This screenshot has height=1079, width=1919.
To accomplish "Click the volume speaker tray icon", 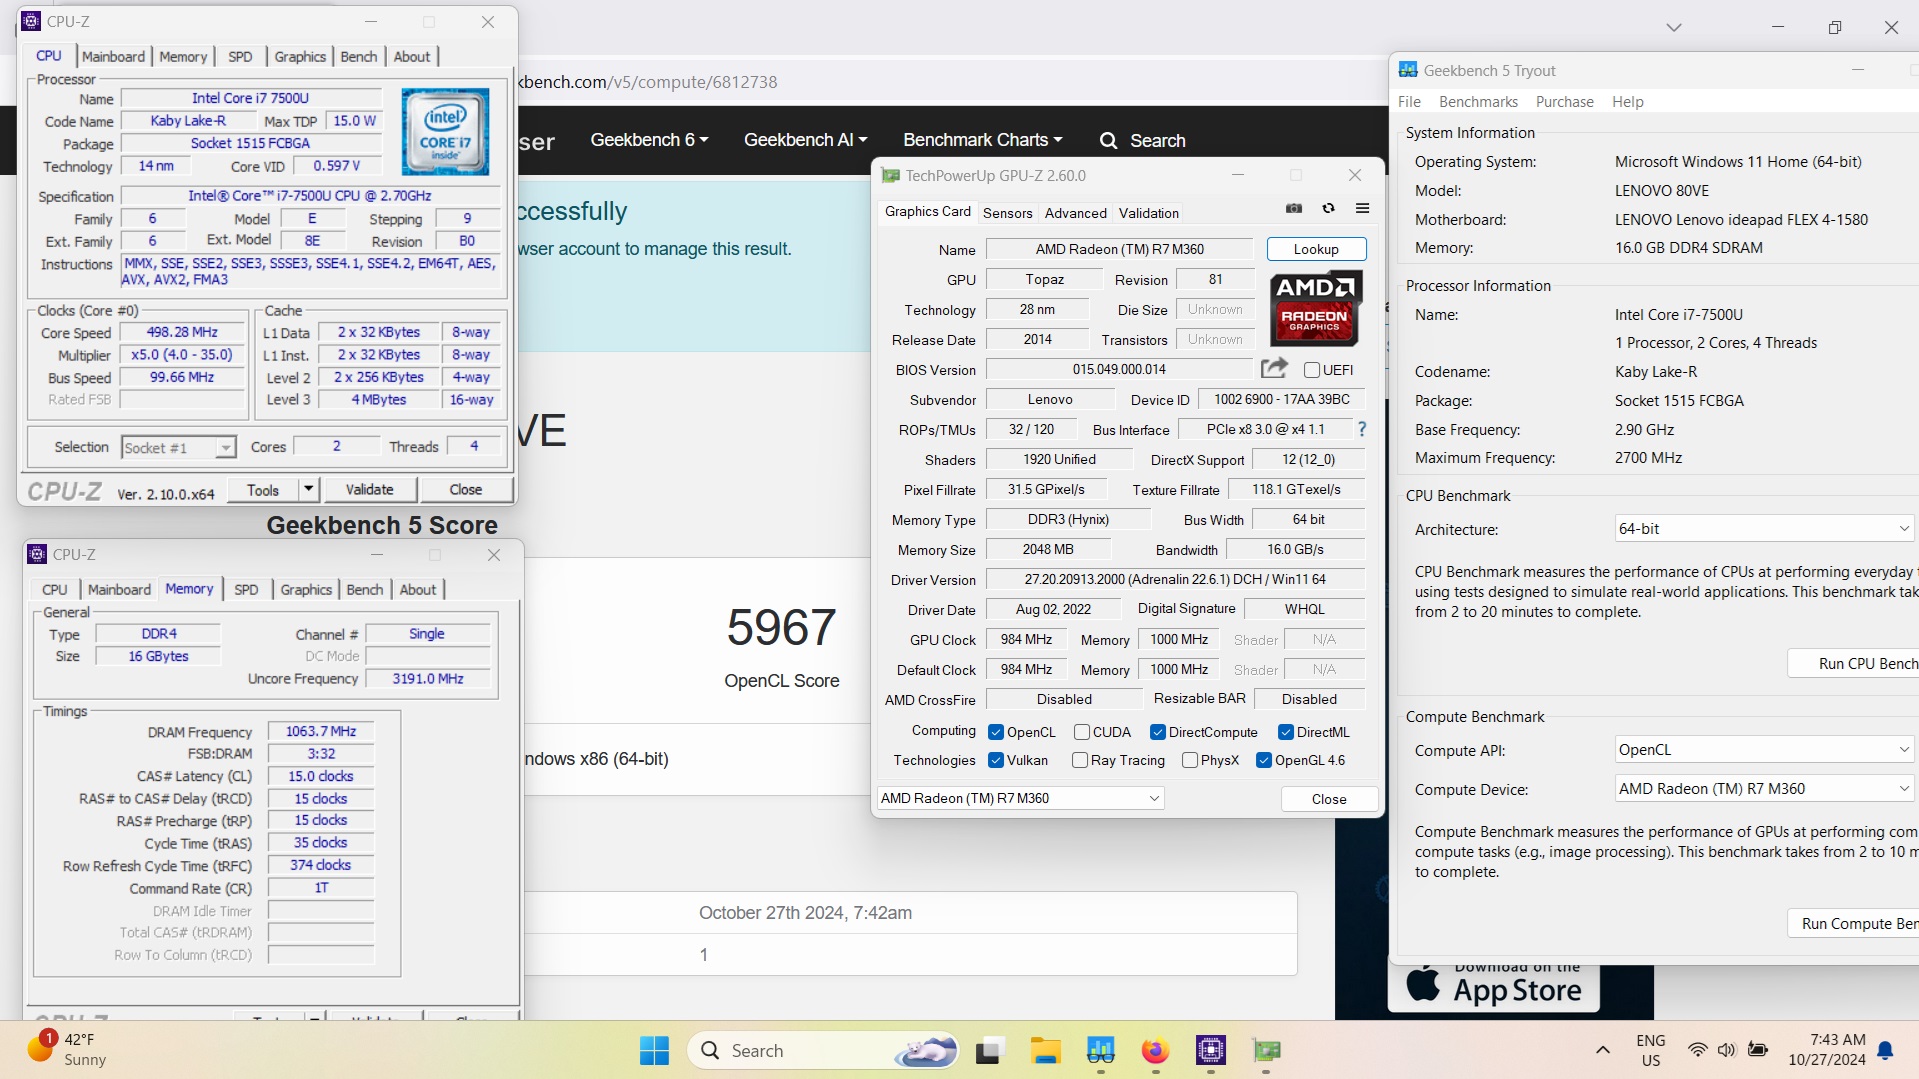I will 1726,1050.
